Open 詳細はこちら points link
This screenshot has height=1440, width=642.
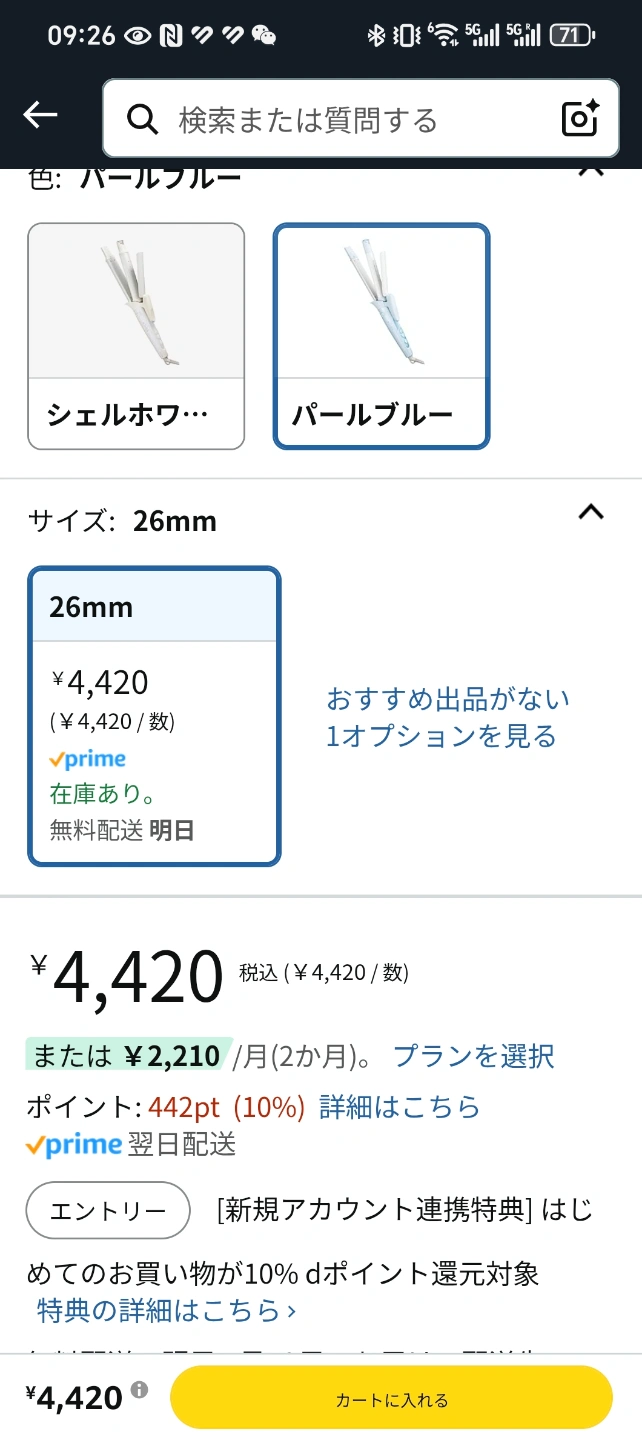(399, 1107)
